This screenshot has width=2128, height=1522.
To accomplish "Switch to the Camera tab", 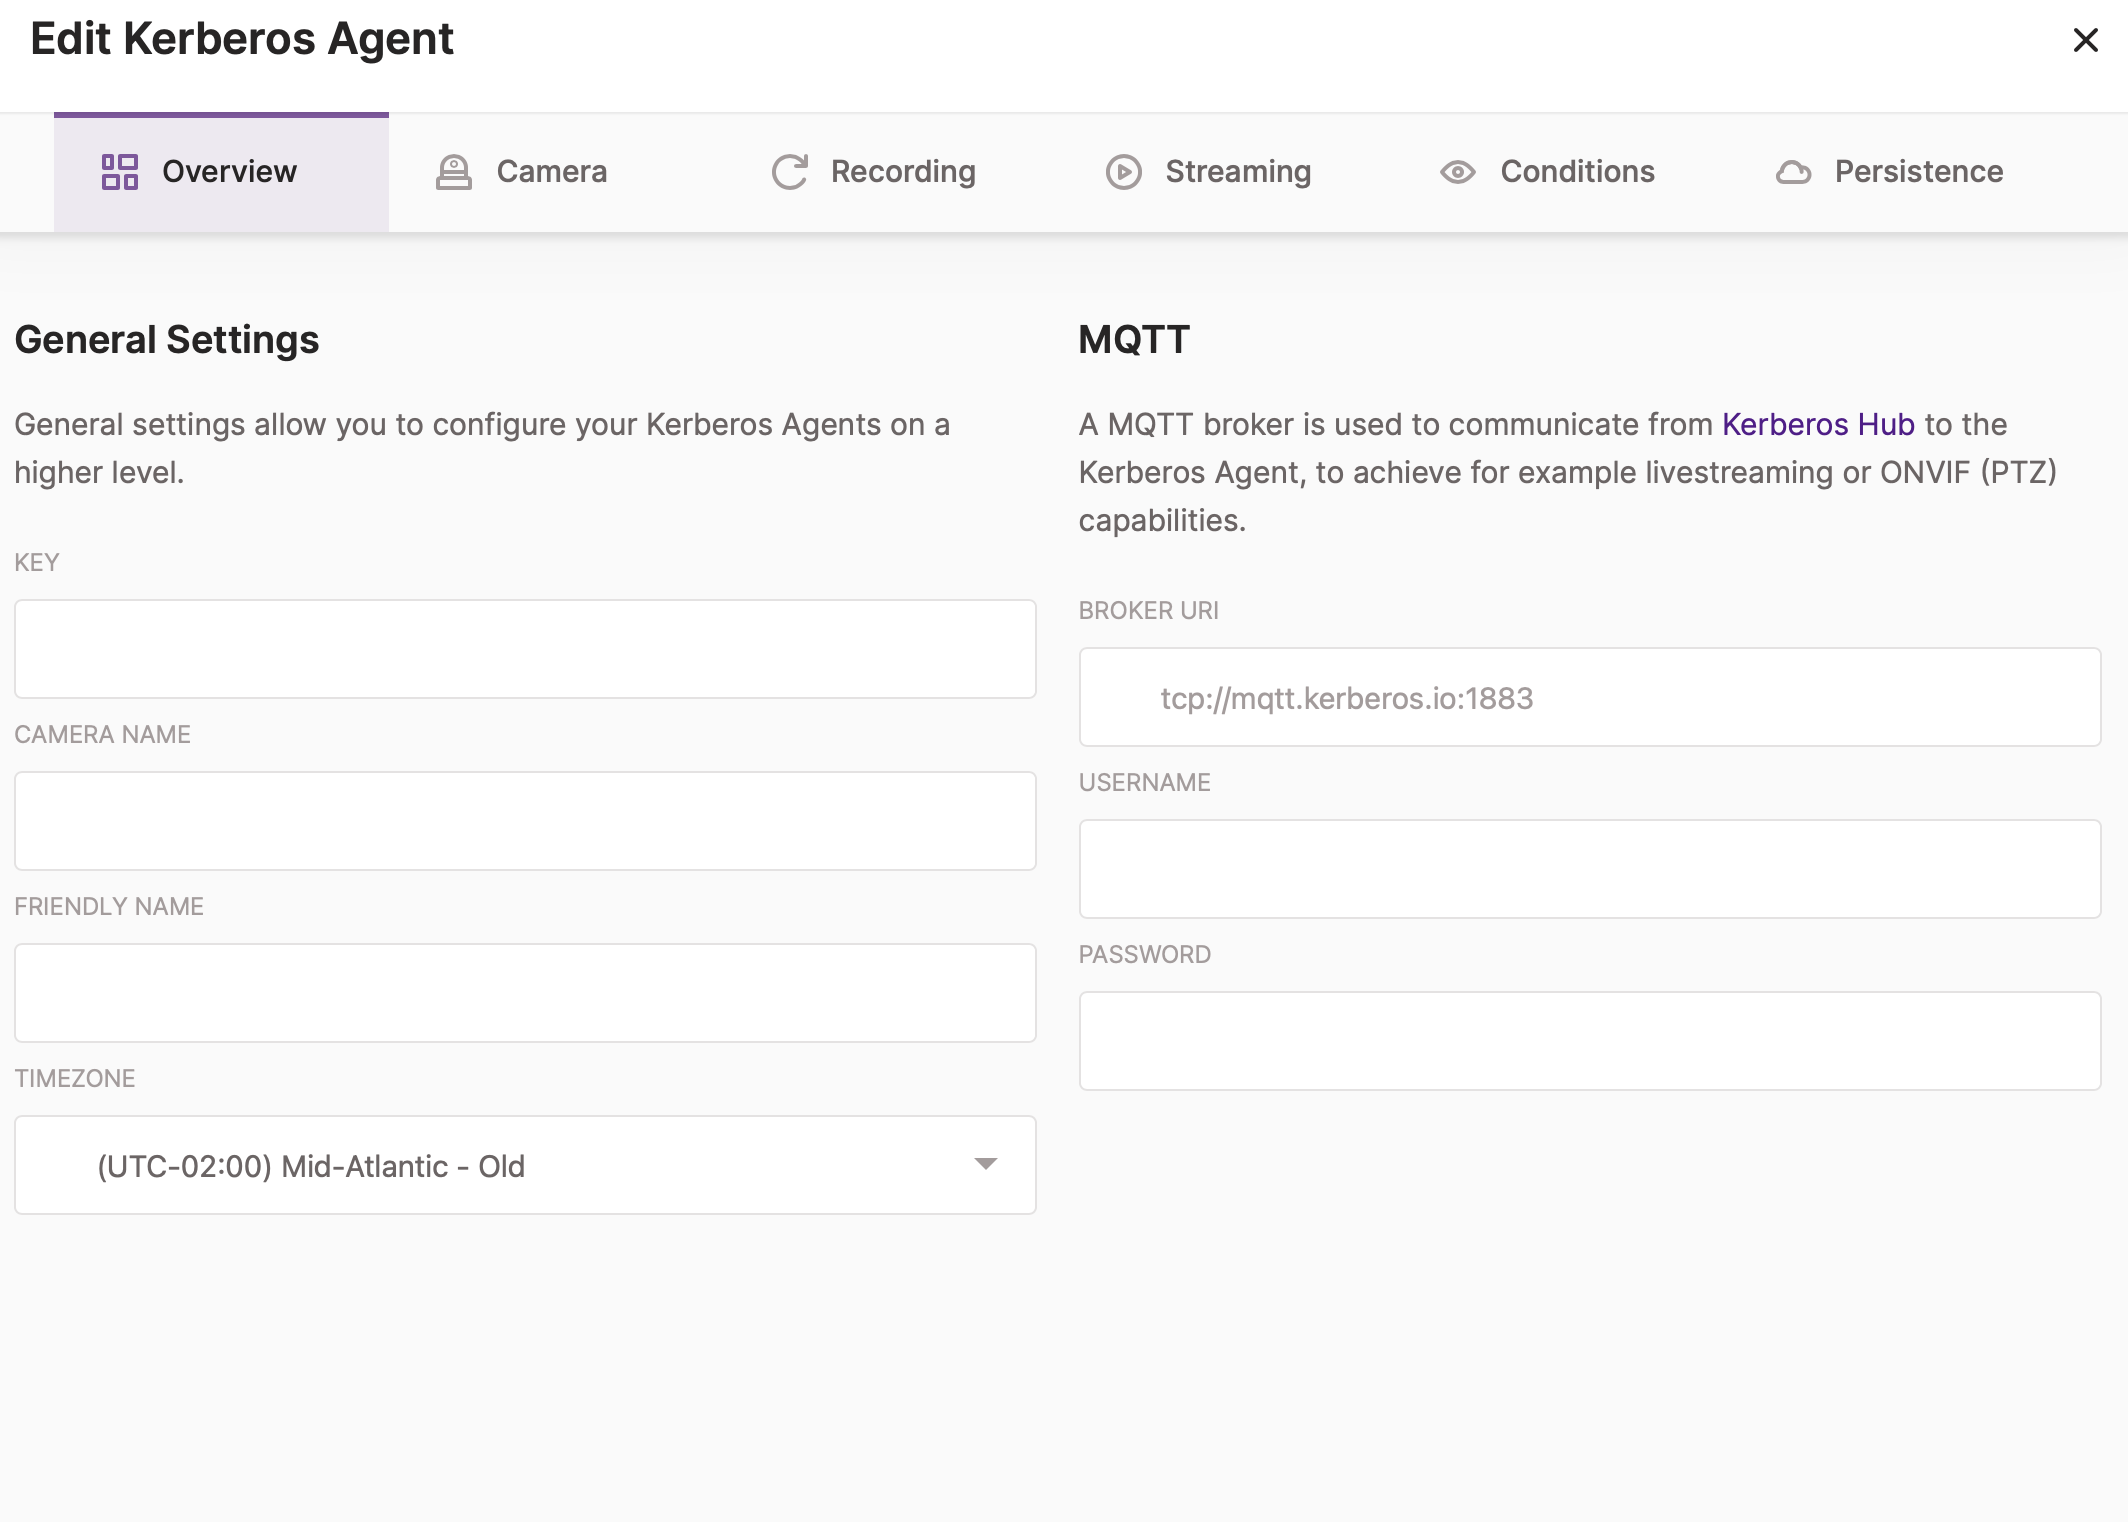I will coord(552,172).
